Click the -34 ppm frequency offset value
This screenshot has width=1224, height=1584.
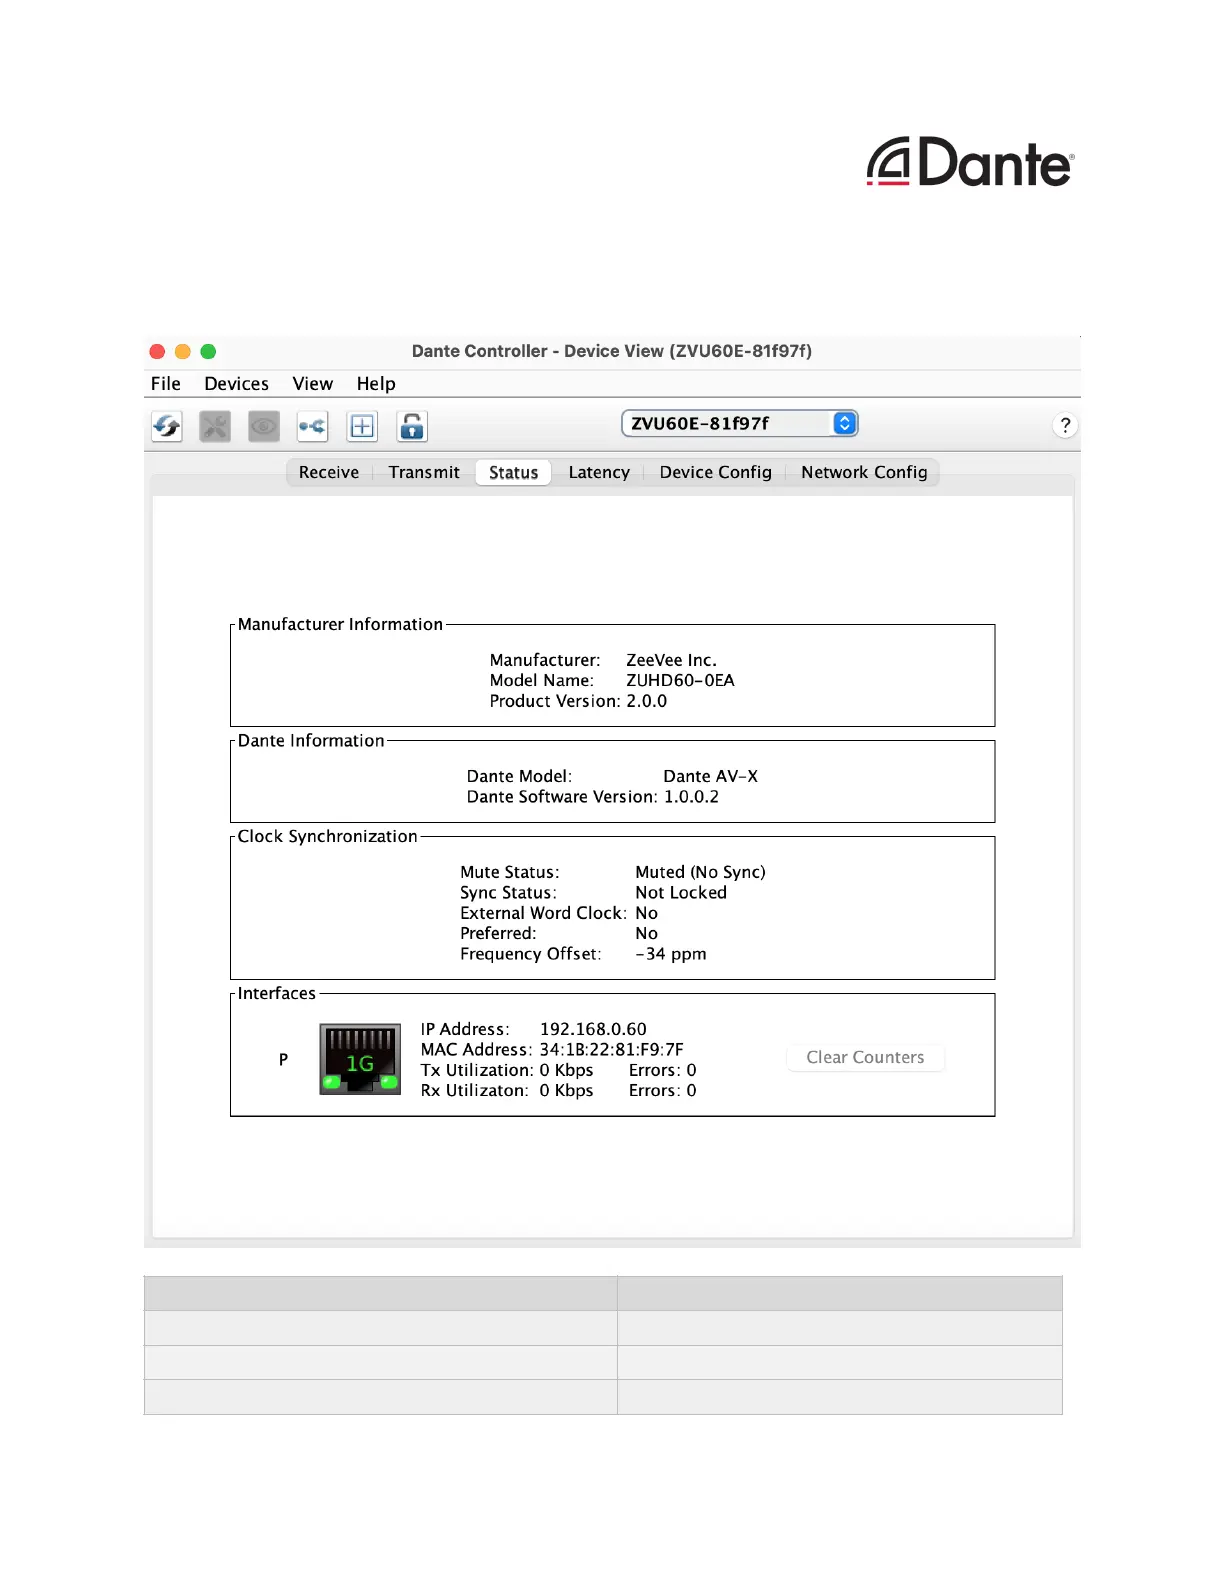click(x=670, y=954)
